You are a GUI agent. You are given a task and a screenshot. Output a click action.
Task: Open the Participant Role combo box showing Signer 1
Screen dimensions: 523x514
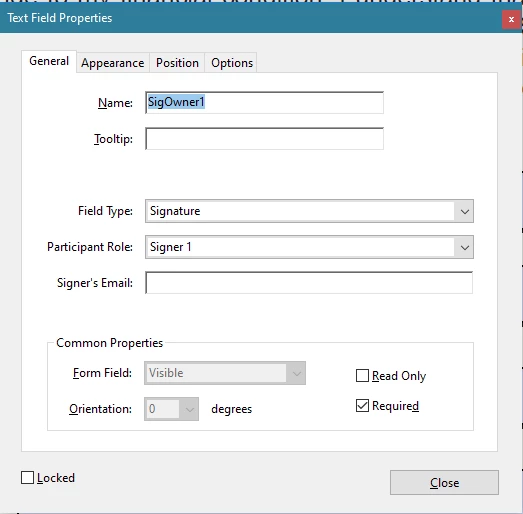click(x=309, y=247)
